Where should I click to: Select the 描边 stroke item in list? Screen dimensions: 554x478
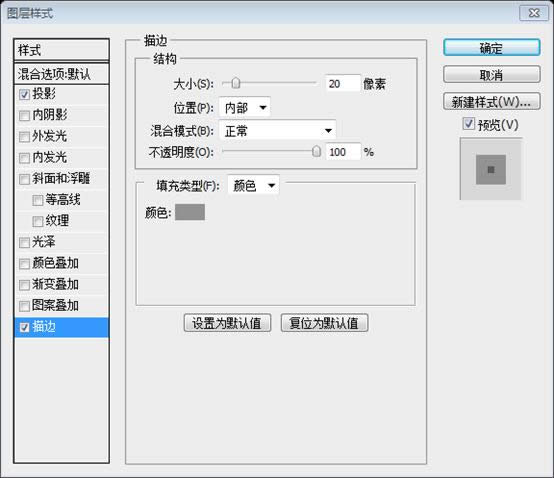tap(61, 327)
